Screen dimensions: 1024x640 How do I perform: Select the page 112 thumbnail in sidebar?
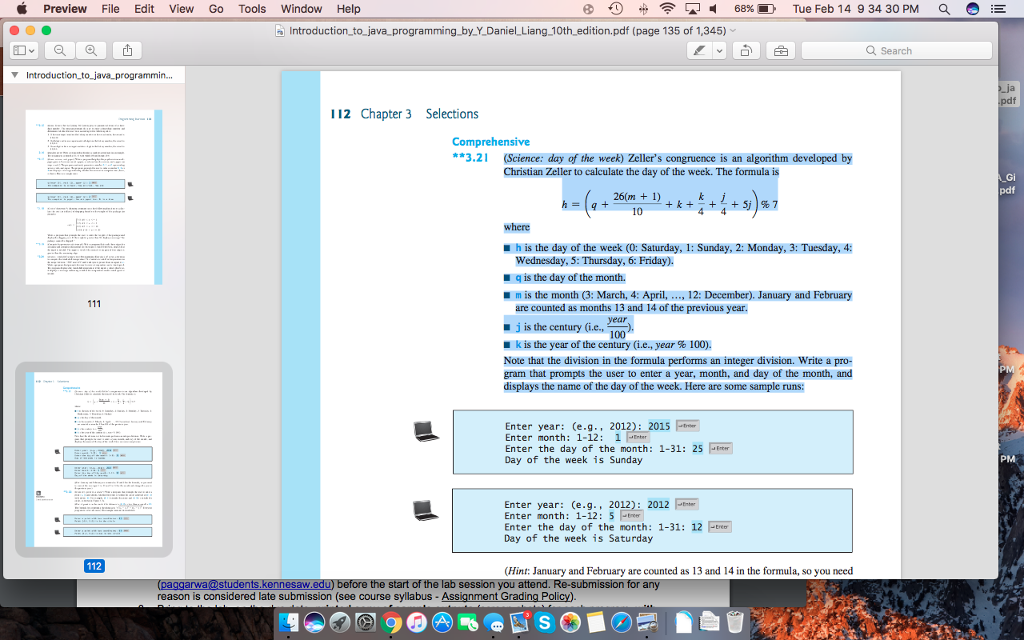click(x=95, y=460)
